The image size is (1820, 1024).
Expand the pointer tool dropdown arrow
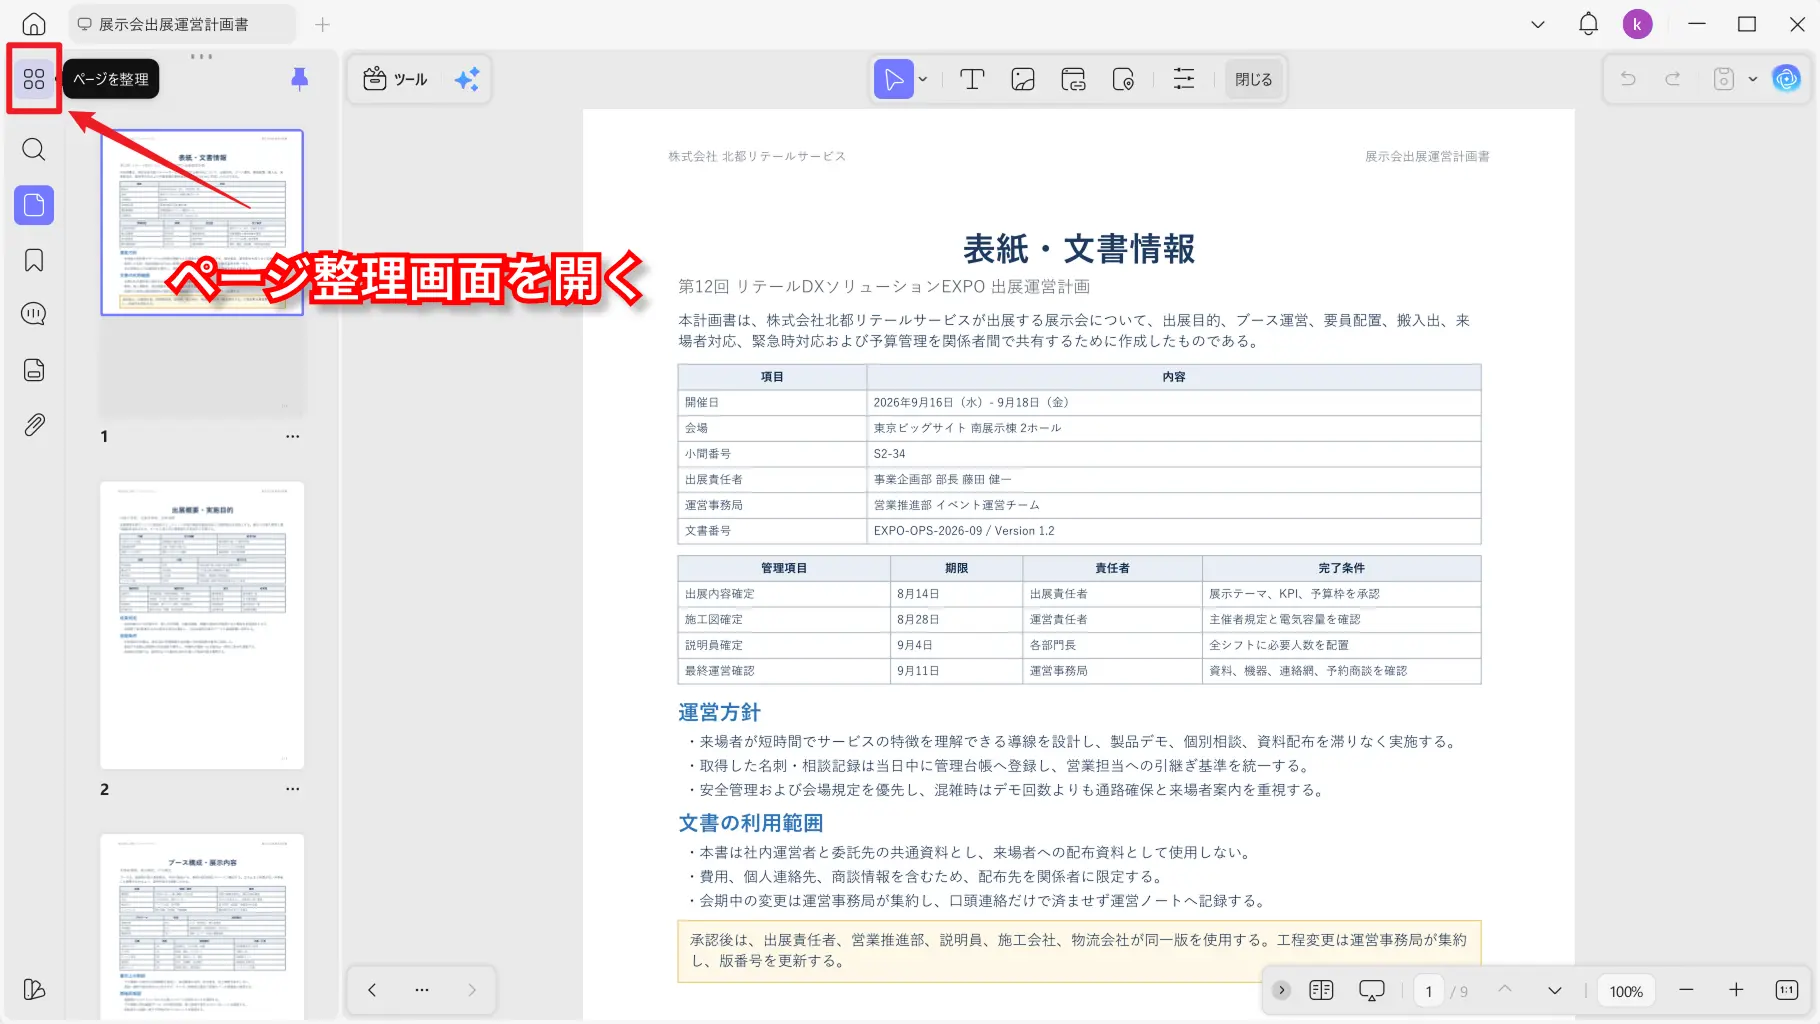[x=923, y=80]
